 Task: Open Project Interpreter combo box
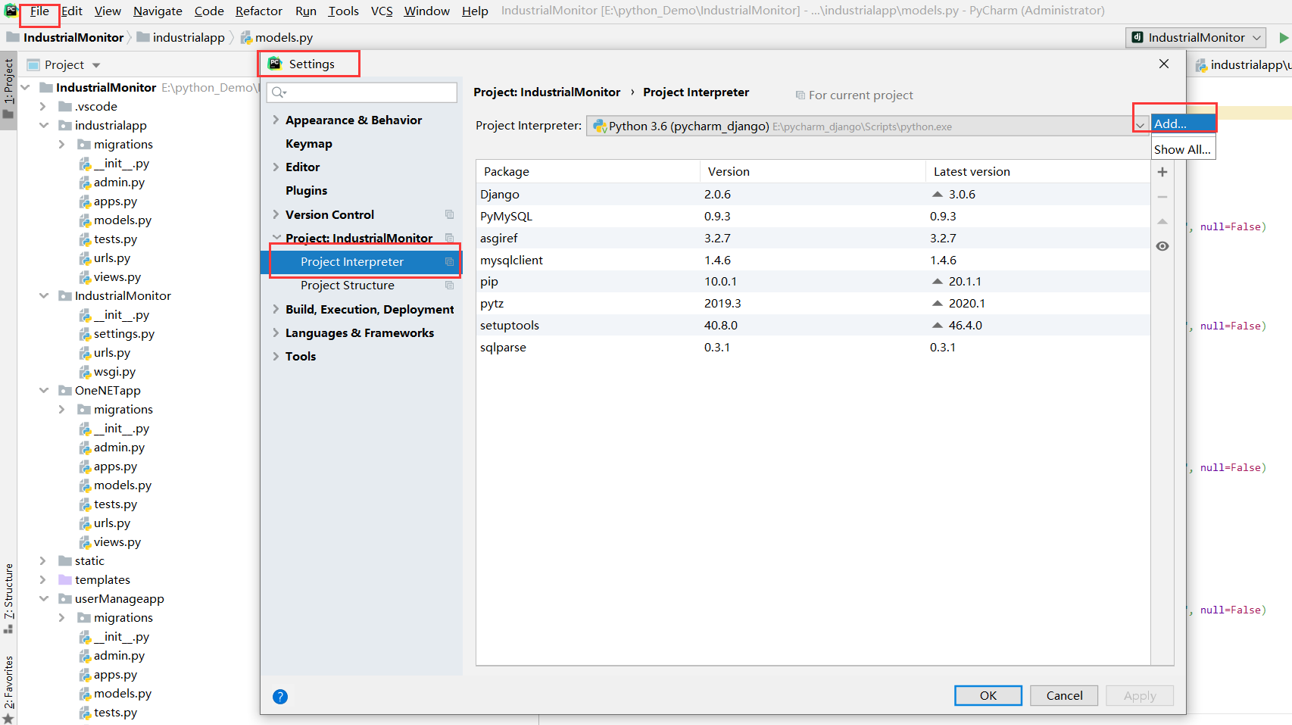866,126
